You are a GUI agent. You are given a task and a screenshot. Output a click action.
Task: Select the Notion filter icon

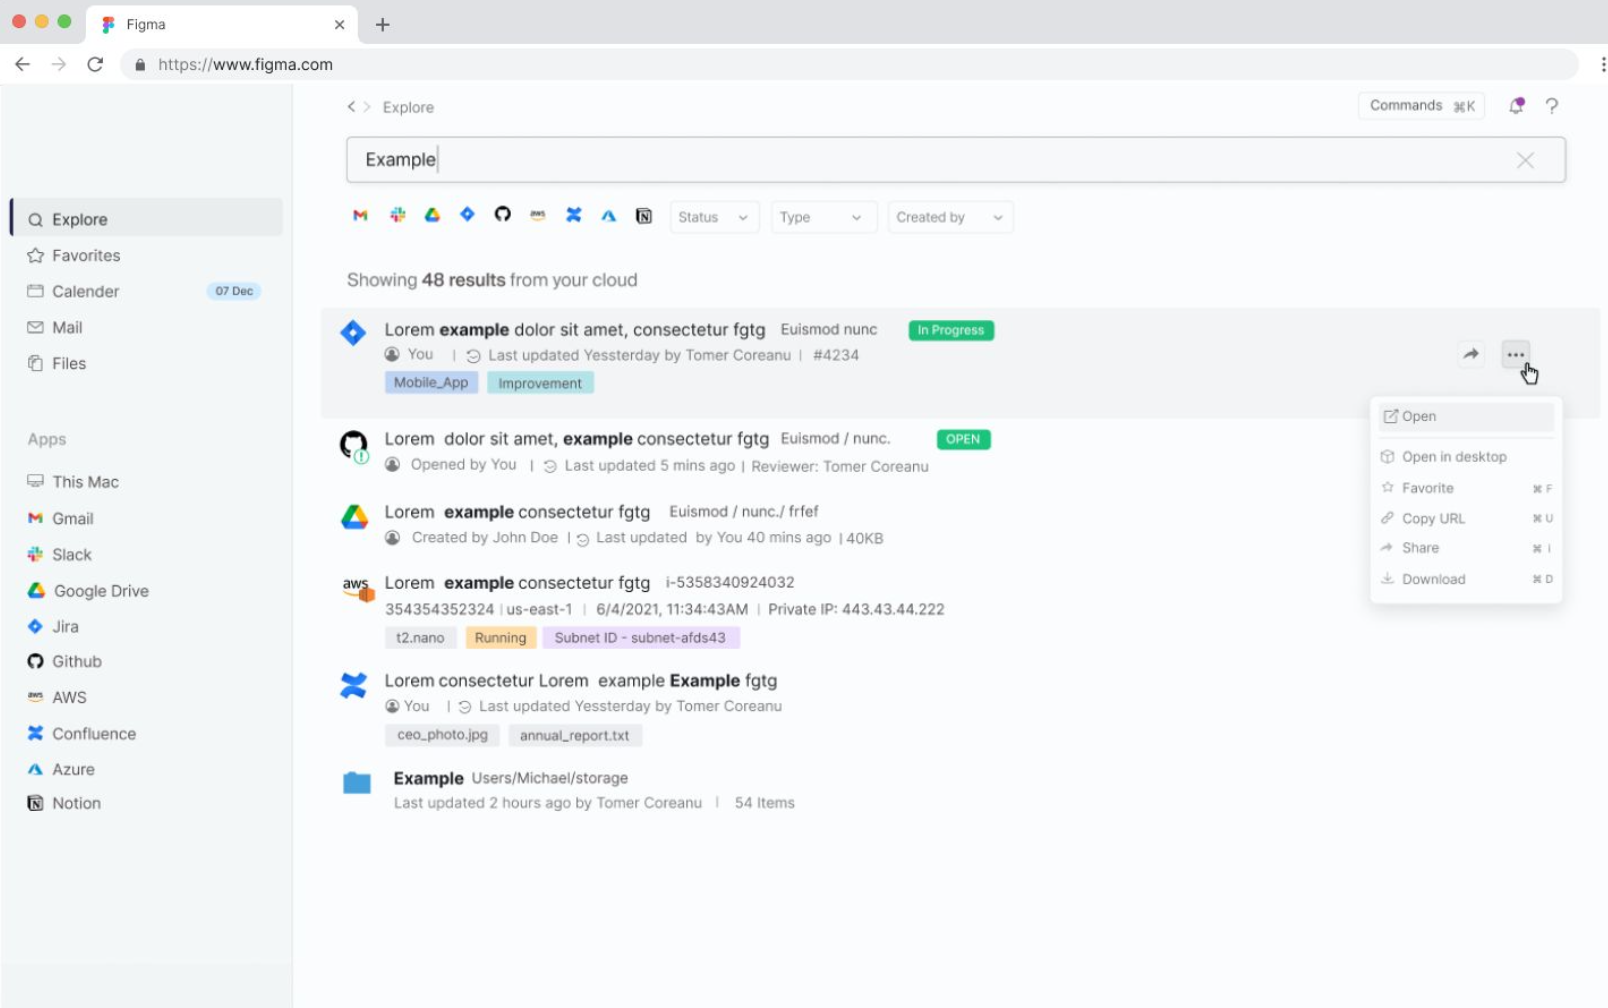(x=644, y=215)
